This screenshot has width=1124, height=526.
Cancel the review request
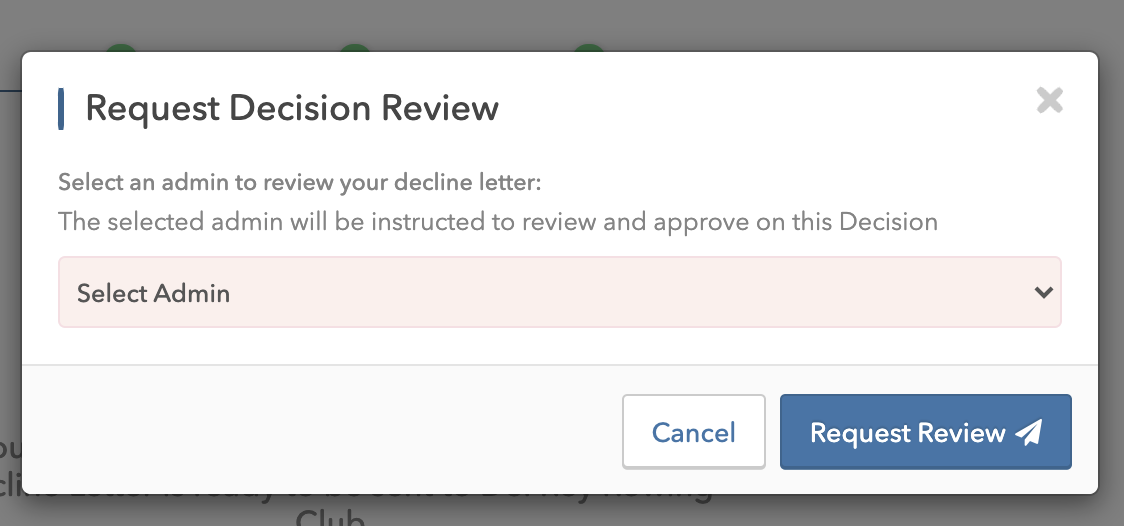[x=693, y=432]
